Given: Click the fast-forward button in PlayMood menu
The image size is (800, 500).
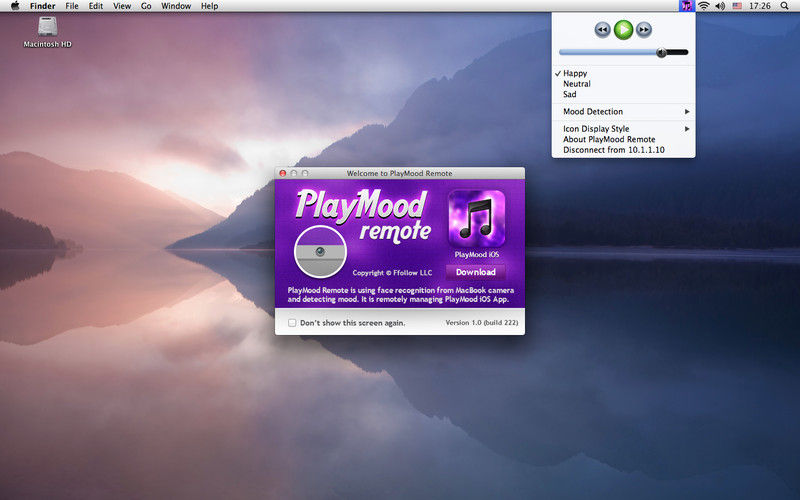Looking at the screenshot, I should 644,30.
